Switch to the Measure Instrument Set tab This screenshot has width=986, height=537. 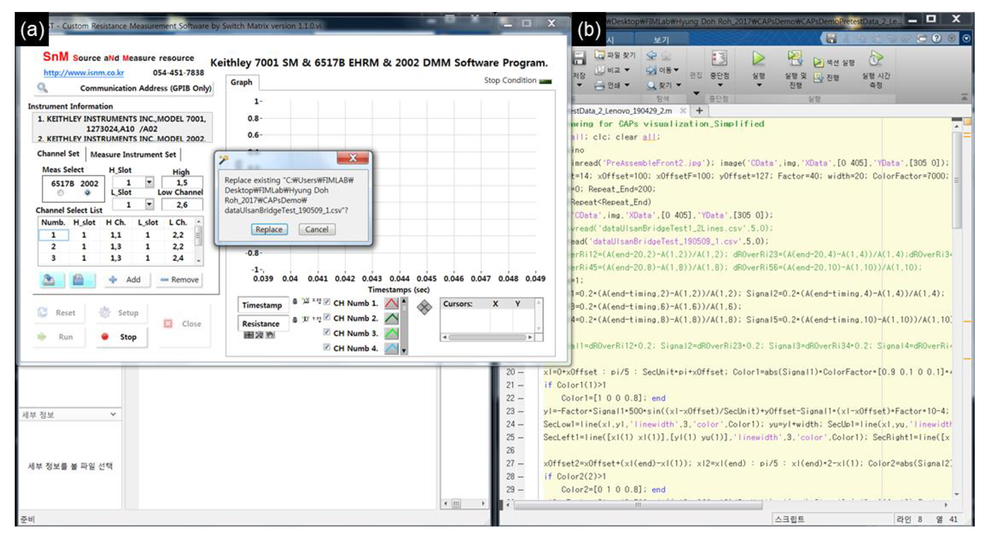point(133,154)
